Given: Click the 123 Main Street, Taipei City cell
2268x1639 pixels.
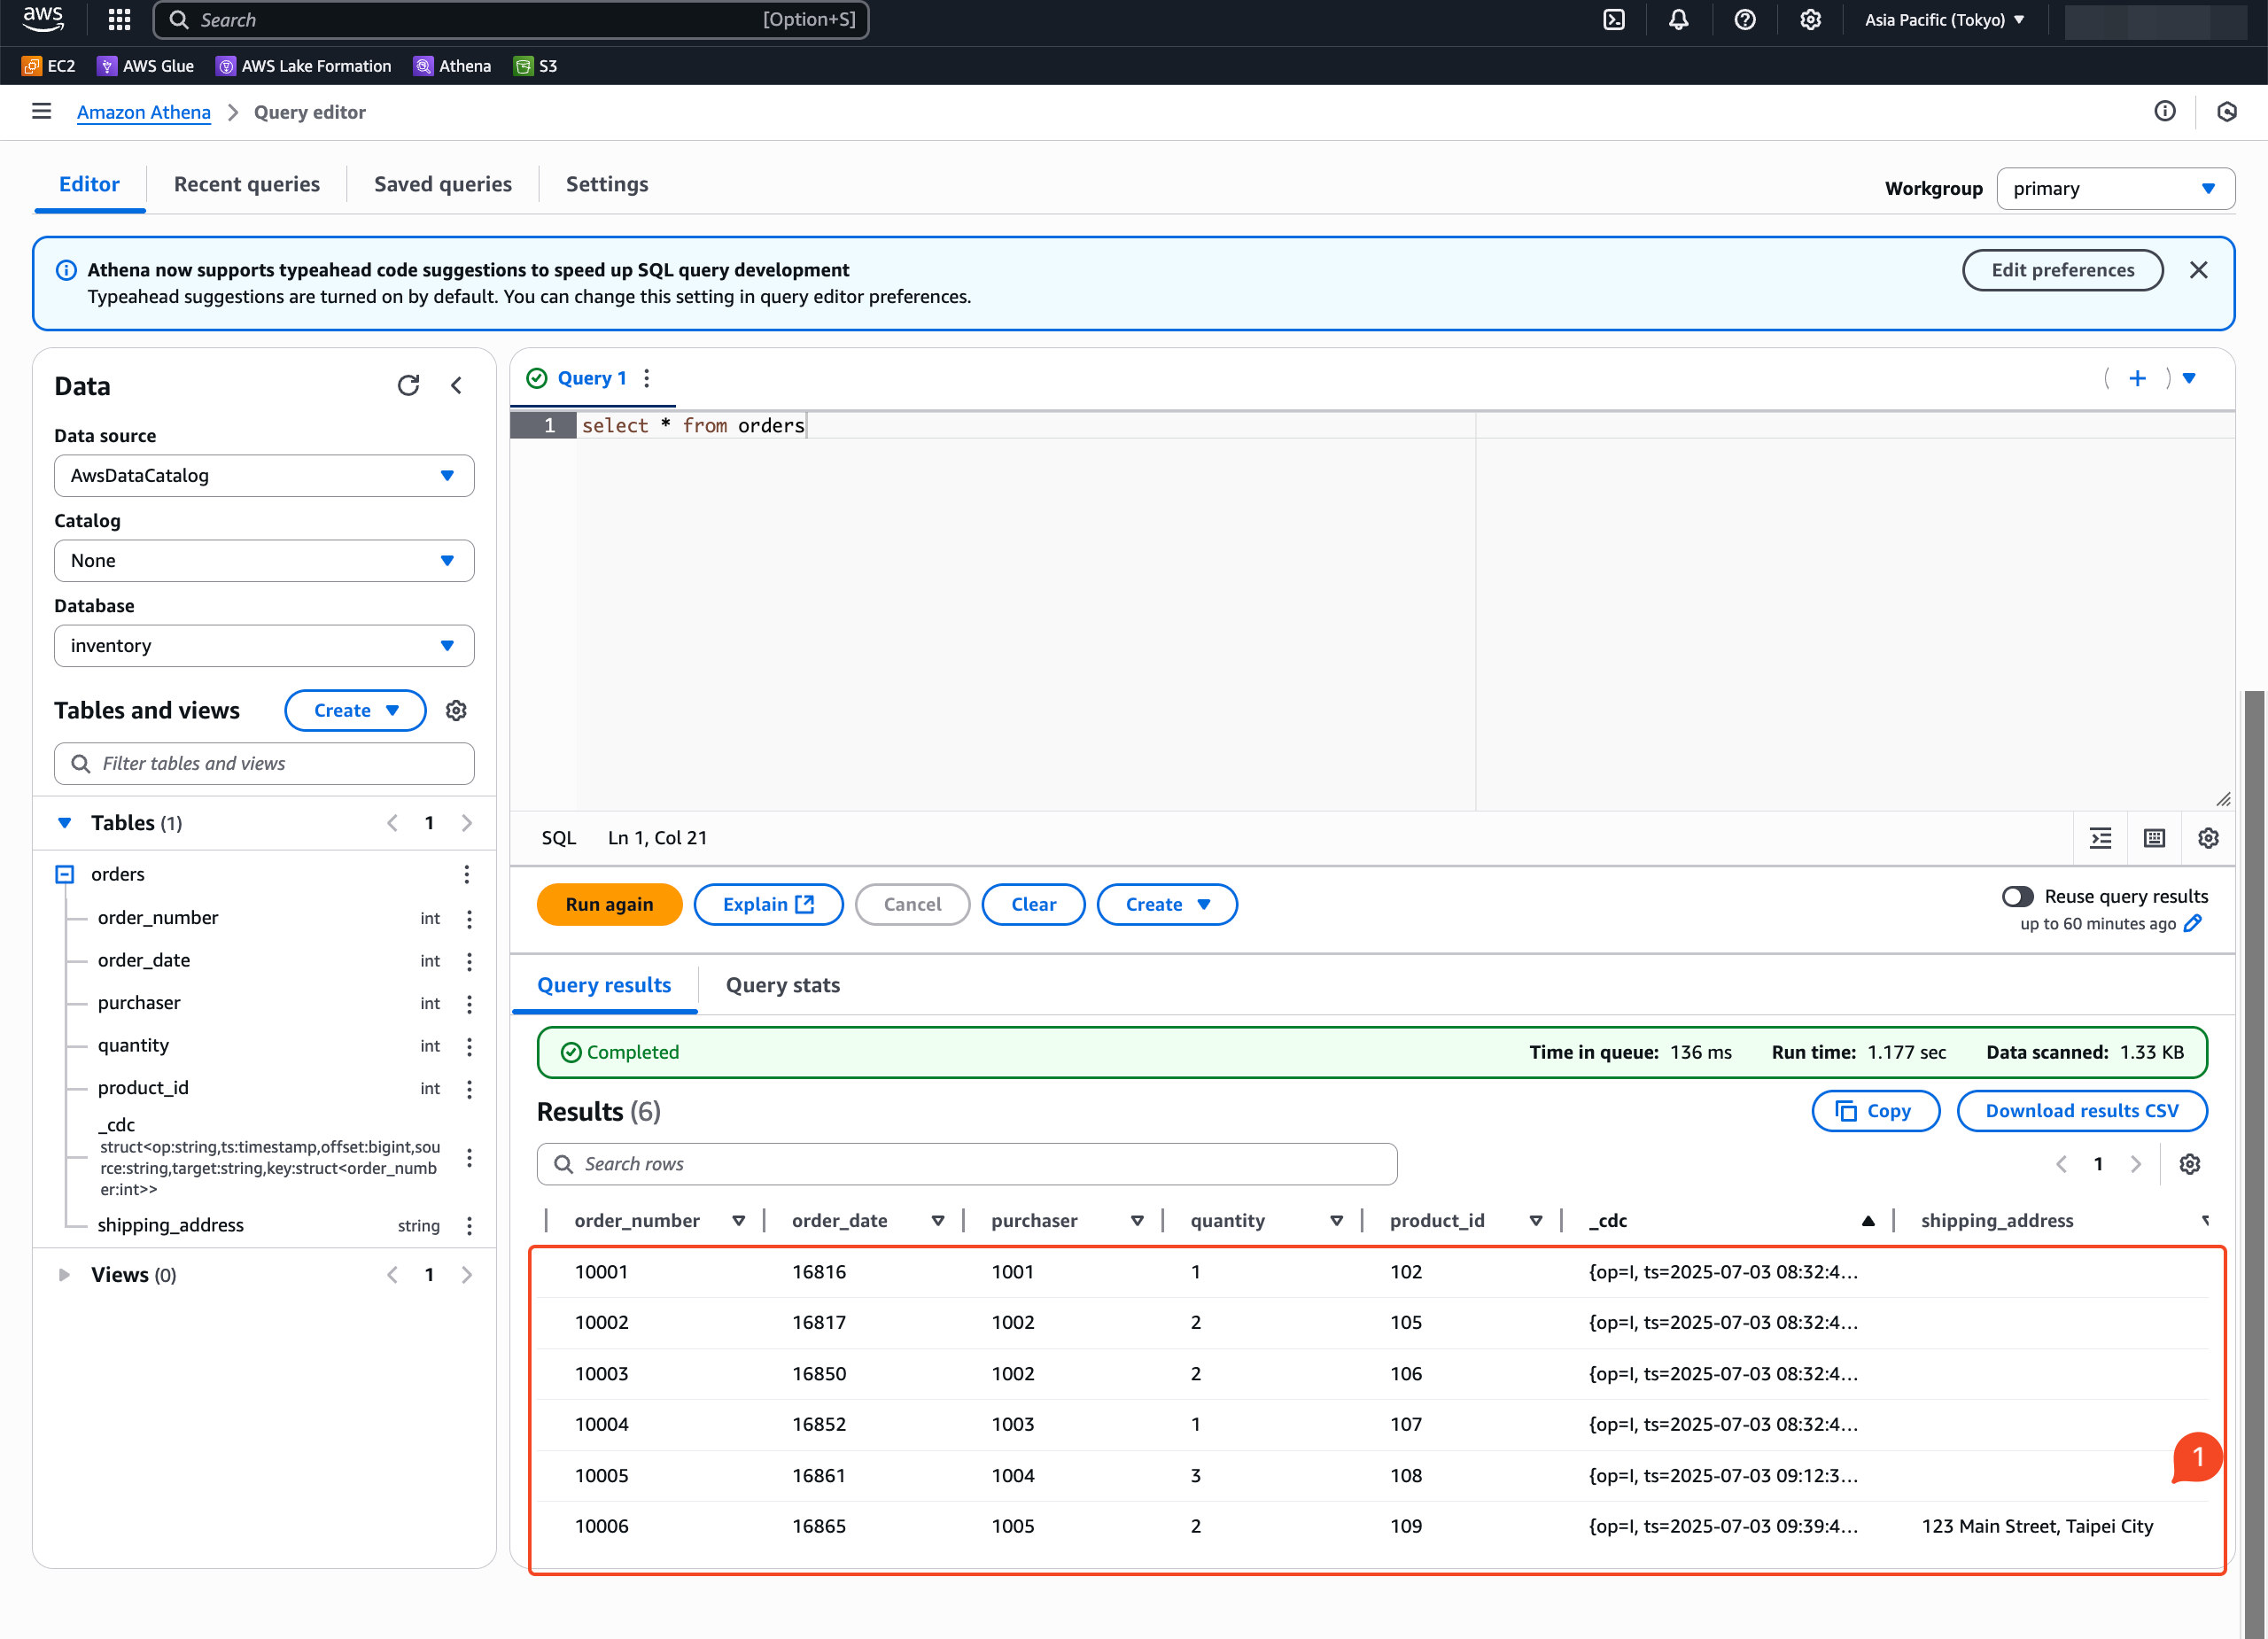Looking at the screenshot, I should tap(2037, 1526).
